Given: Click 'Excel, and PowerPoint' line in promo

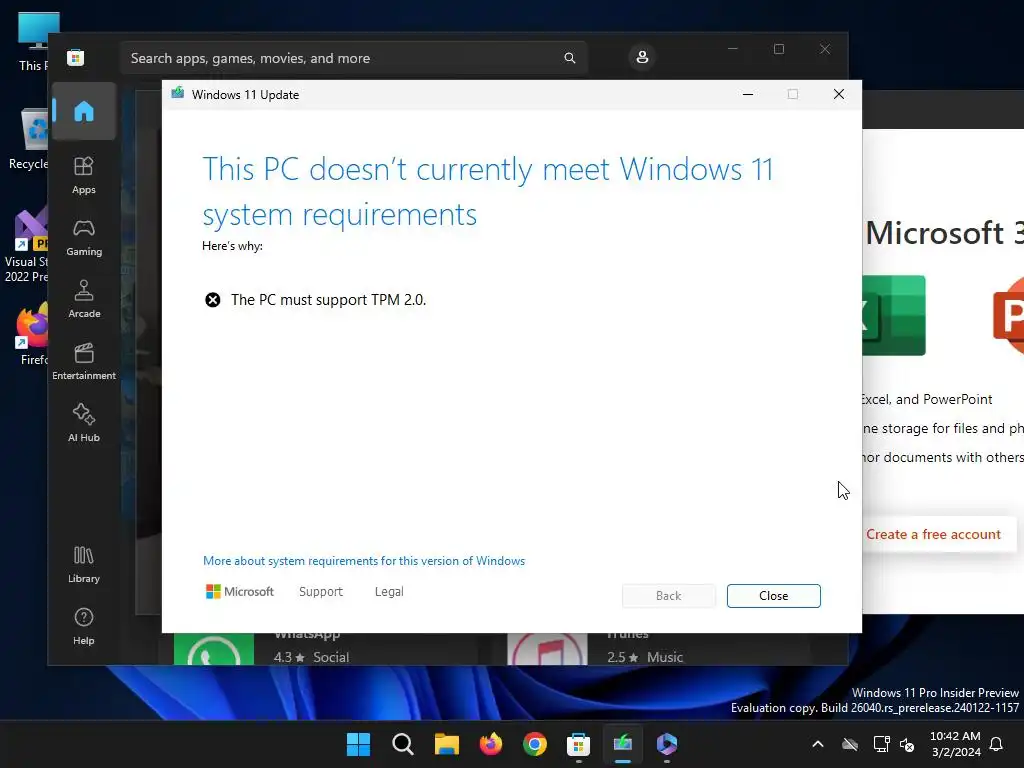Looking at the screenshot, I should click(927, 399).
